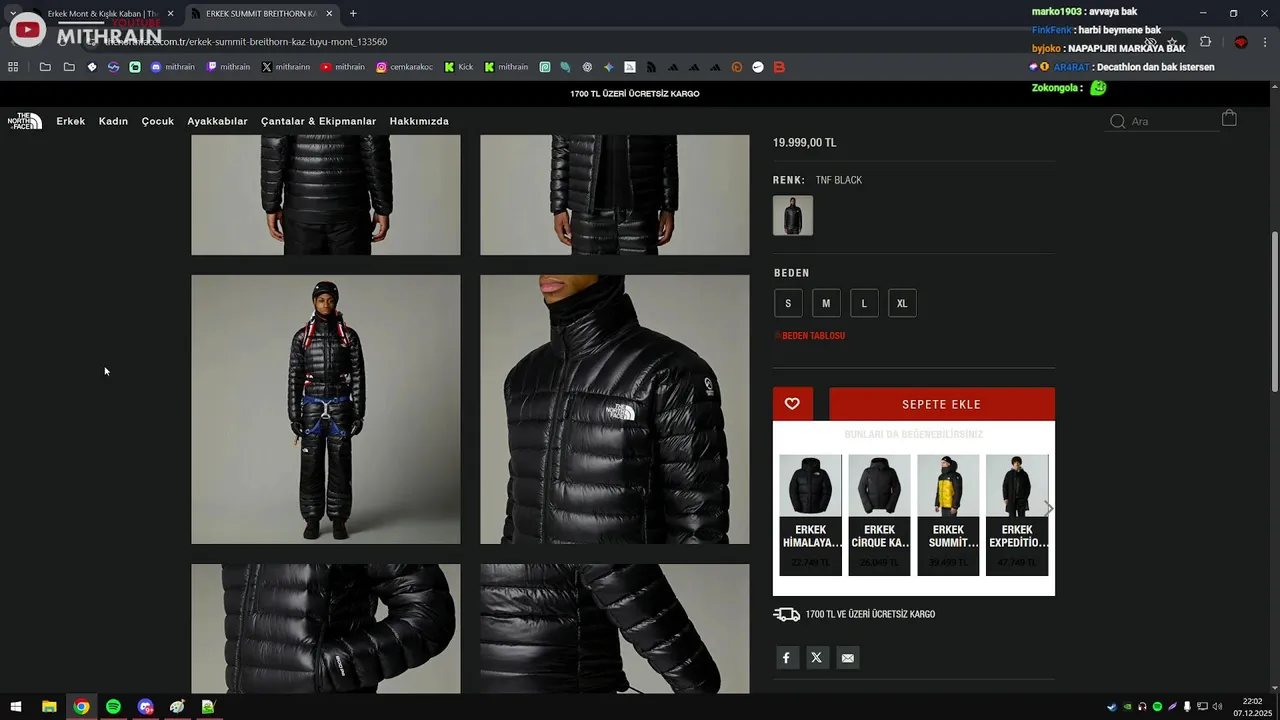Open a new browser tab

pyautogui.click(x=353, y=13)
